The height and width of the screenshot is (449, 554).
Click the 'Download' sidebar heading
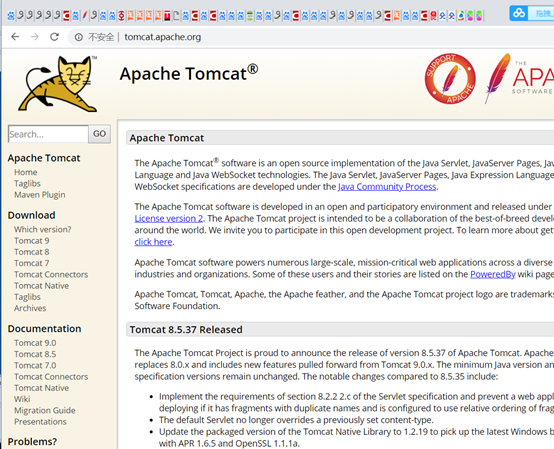[31, 215]
